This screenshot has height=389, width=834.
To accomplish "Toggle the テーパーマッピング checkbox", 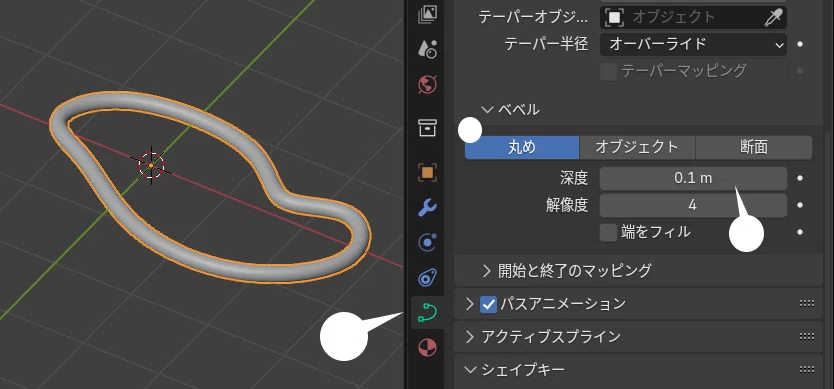I will coord(608,71).
